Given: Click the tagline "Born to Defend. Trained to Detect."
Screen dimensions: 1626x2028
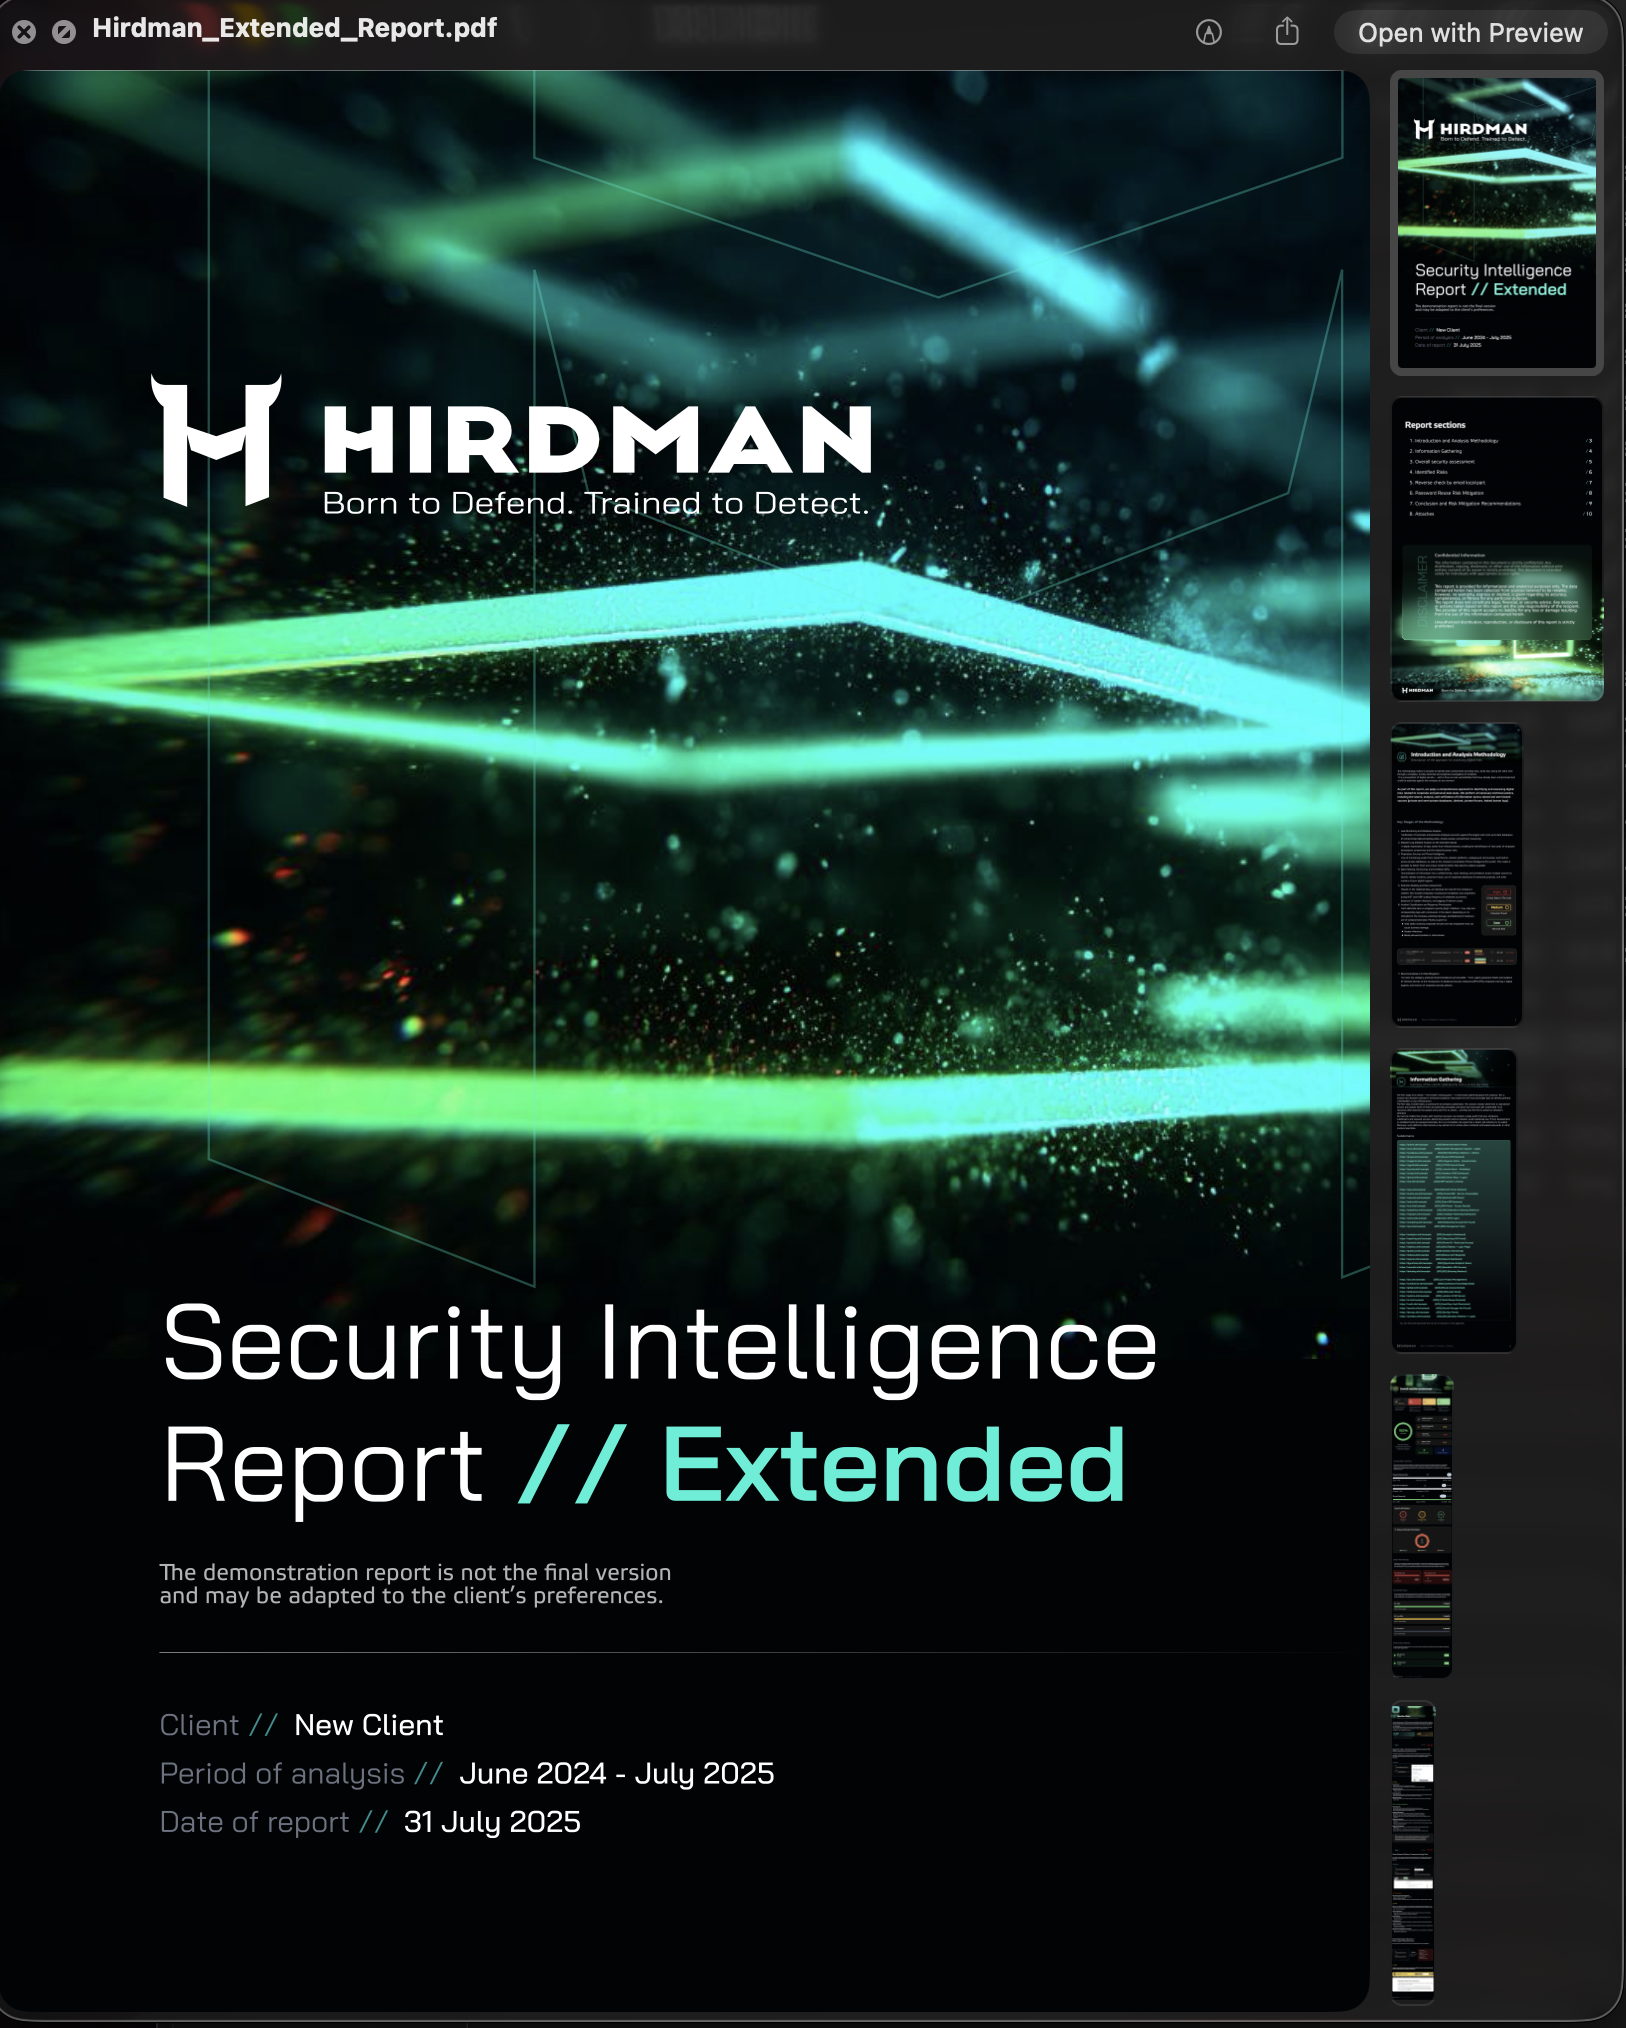Looking at the screenshot, I should click(x=596, y=503).
